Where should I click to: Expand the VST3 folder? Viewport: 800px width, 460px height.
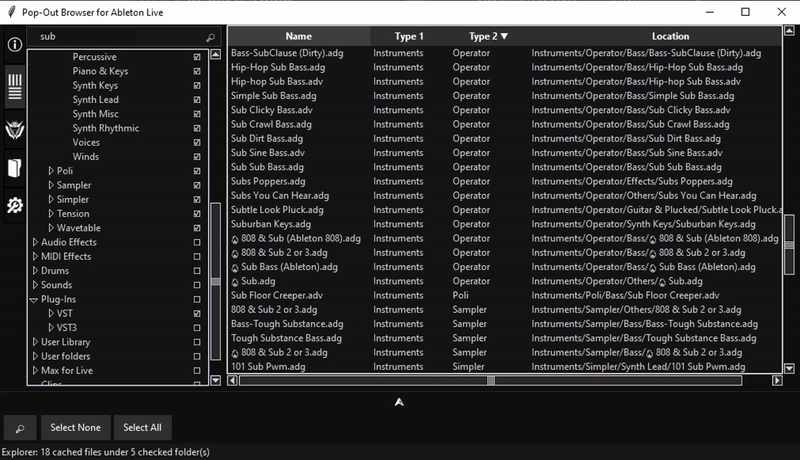coord(51,328)
